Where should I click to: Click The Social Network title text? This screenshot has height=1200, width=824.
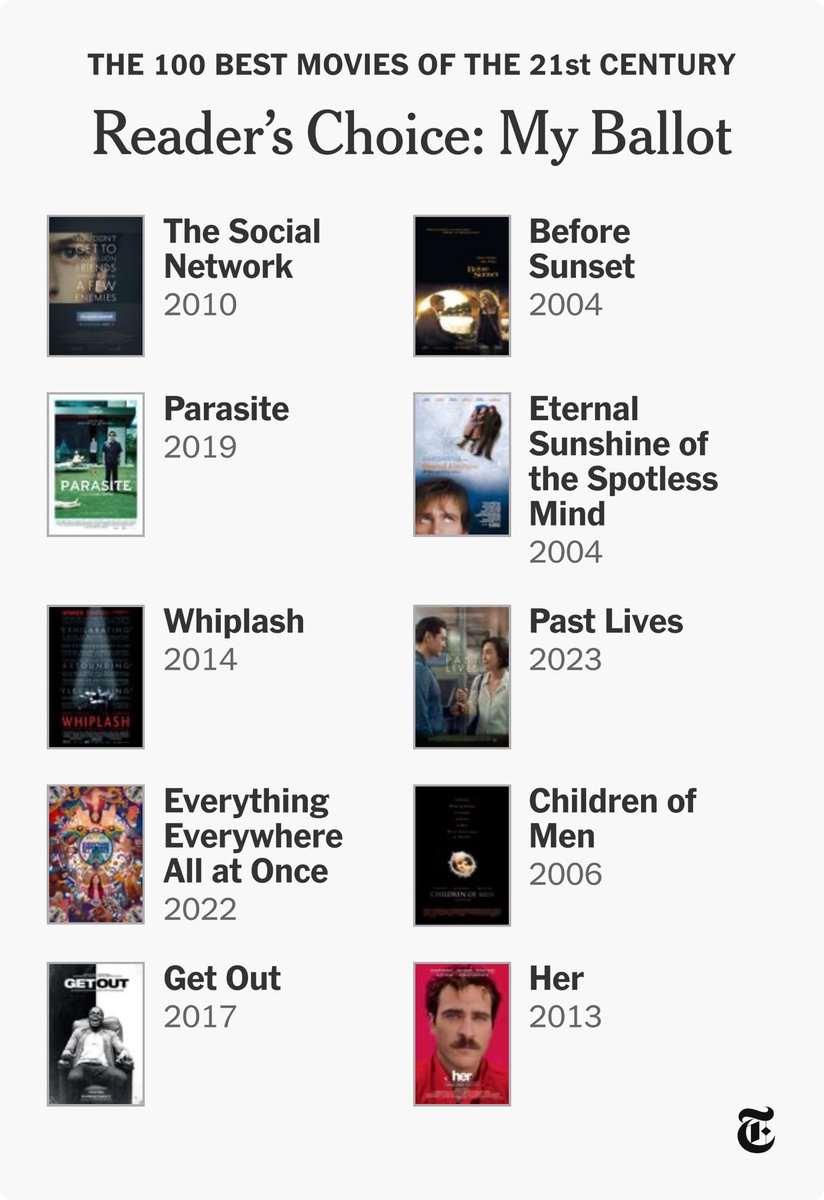[243, 249]
